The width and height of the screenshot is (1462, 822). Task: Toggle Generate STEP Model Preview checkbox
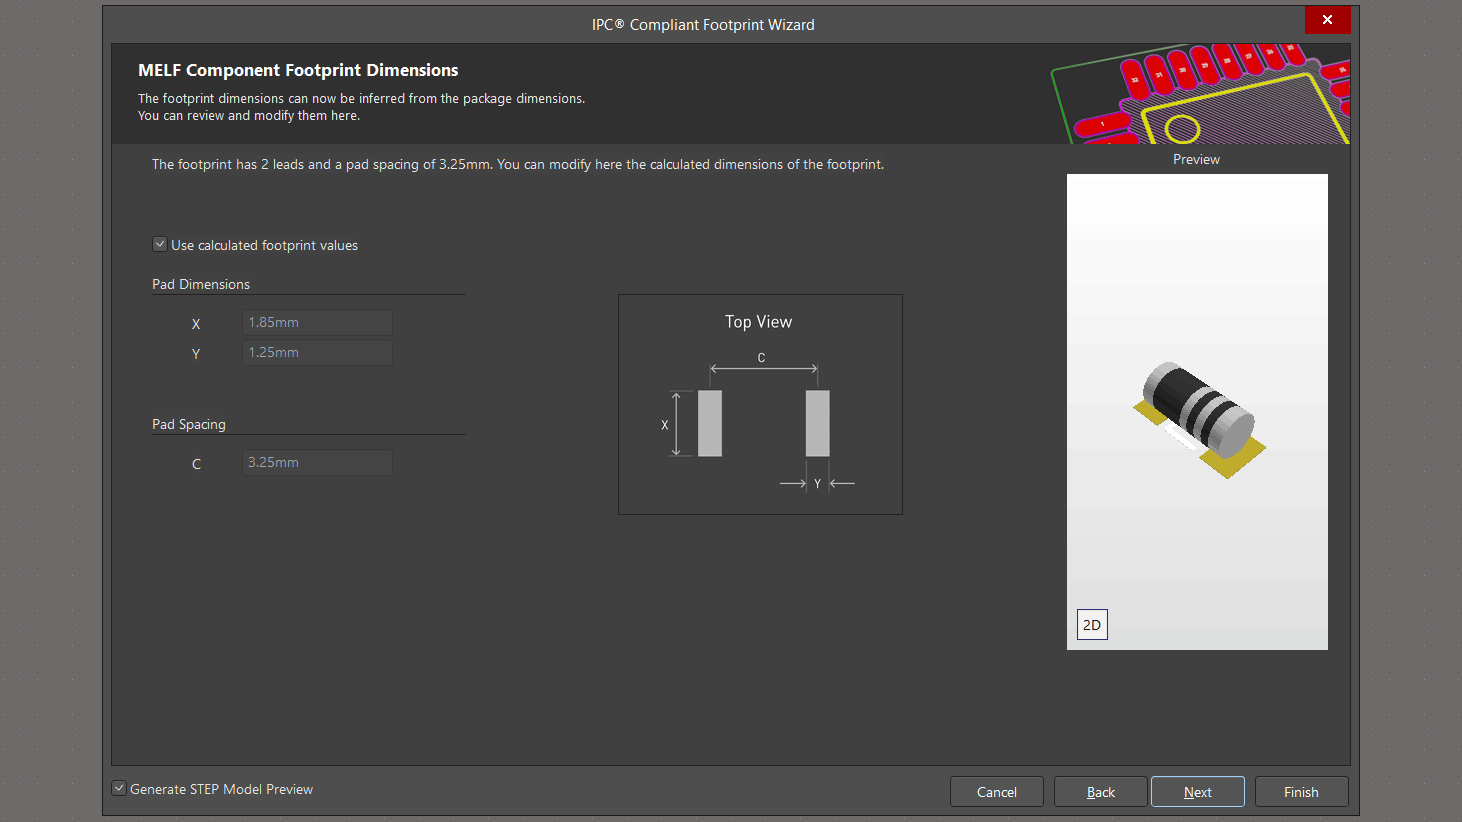pos(119,788)
